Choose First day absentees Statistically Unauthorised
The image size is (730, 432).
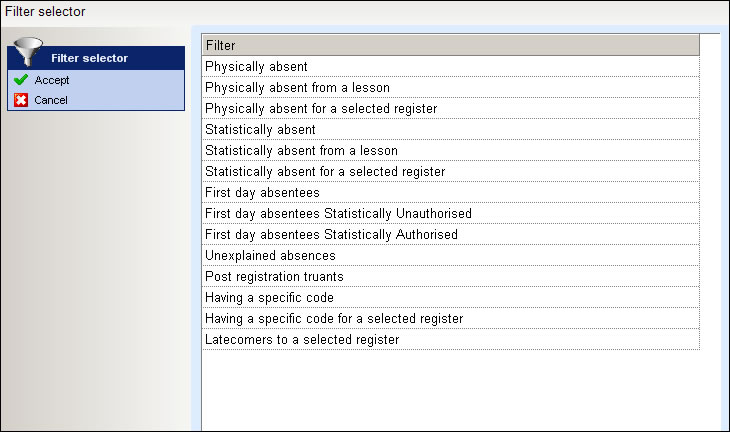pos(451,213)
